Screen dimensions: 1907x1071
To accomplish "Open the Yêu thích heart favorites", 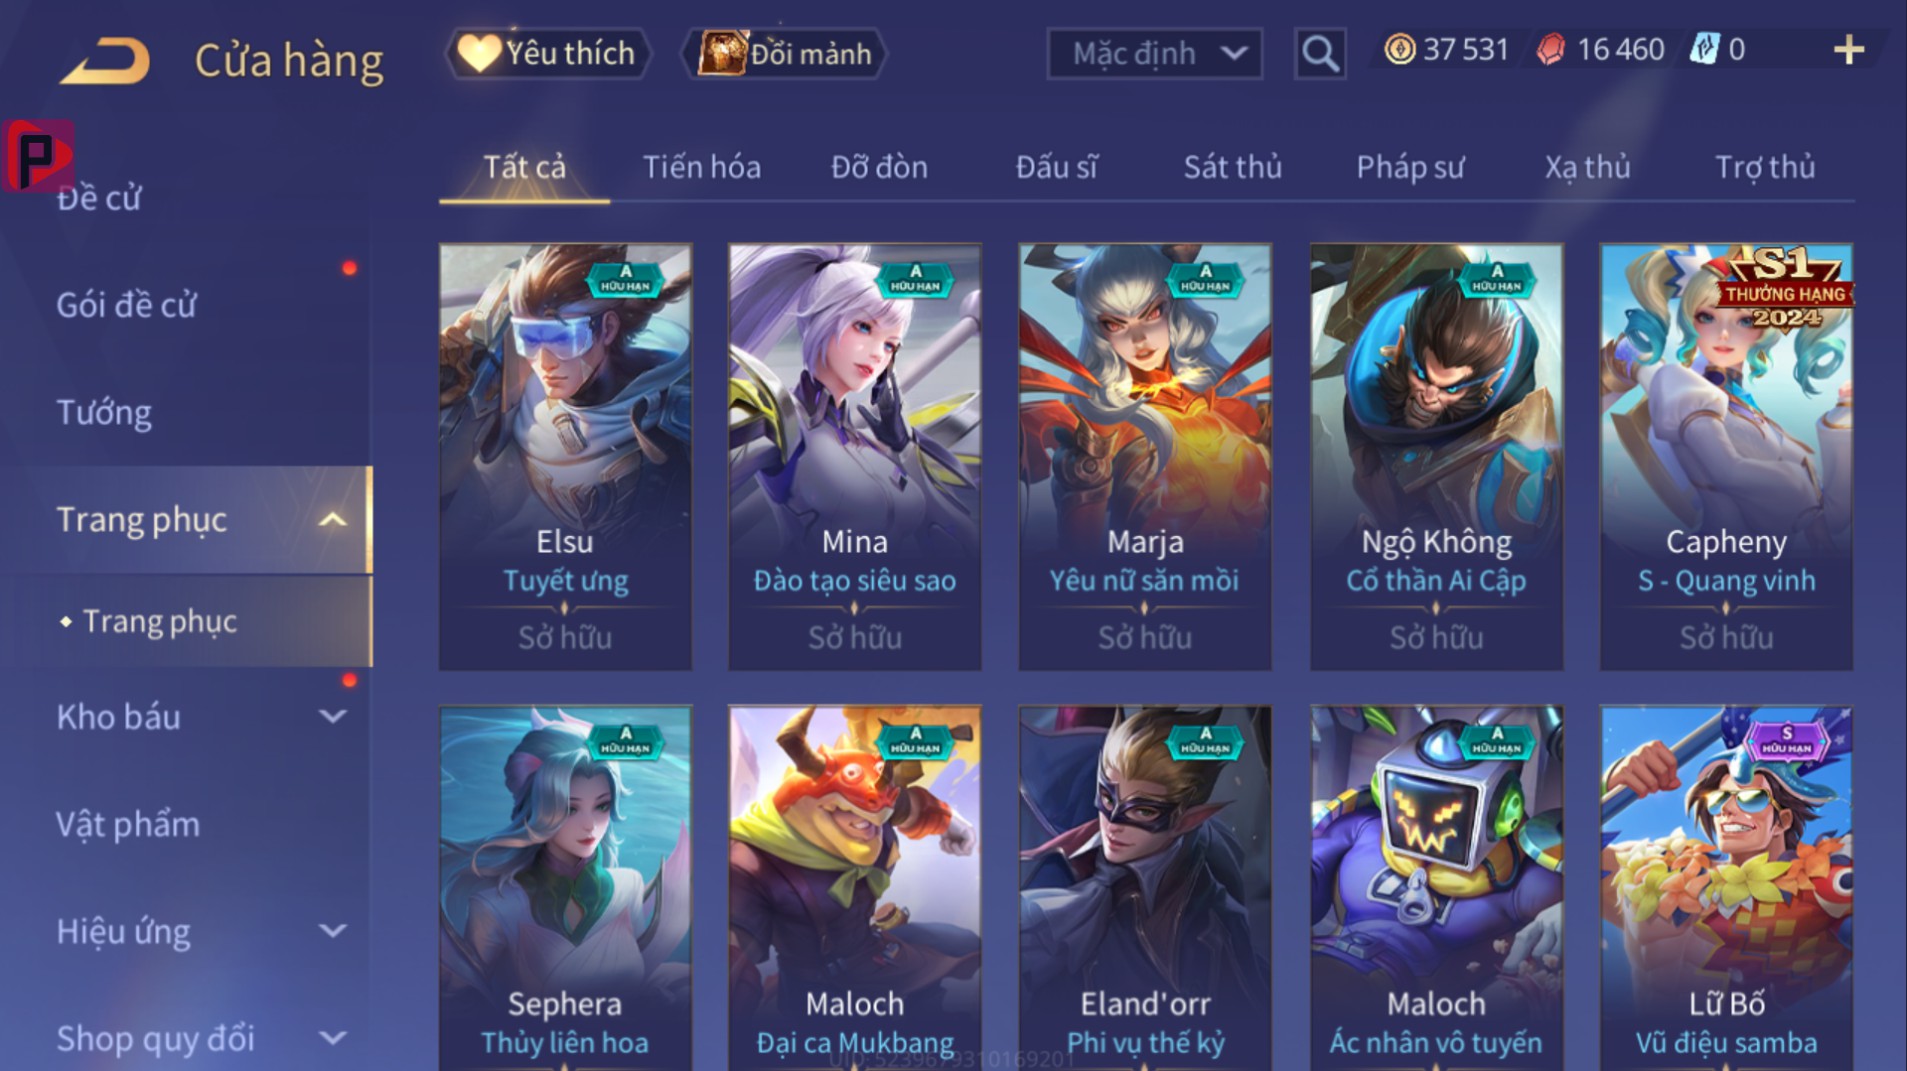I will (547, 53).
